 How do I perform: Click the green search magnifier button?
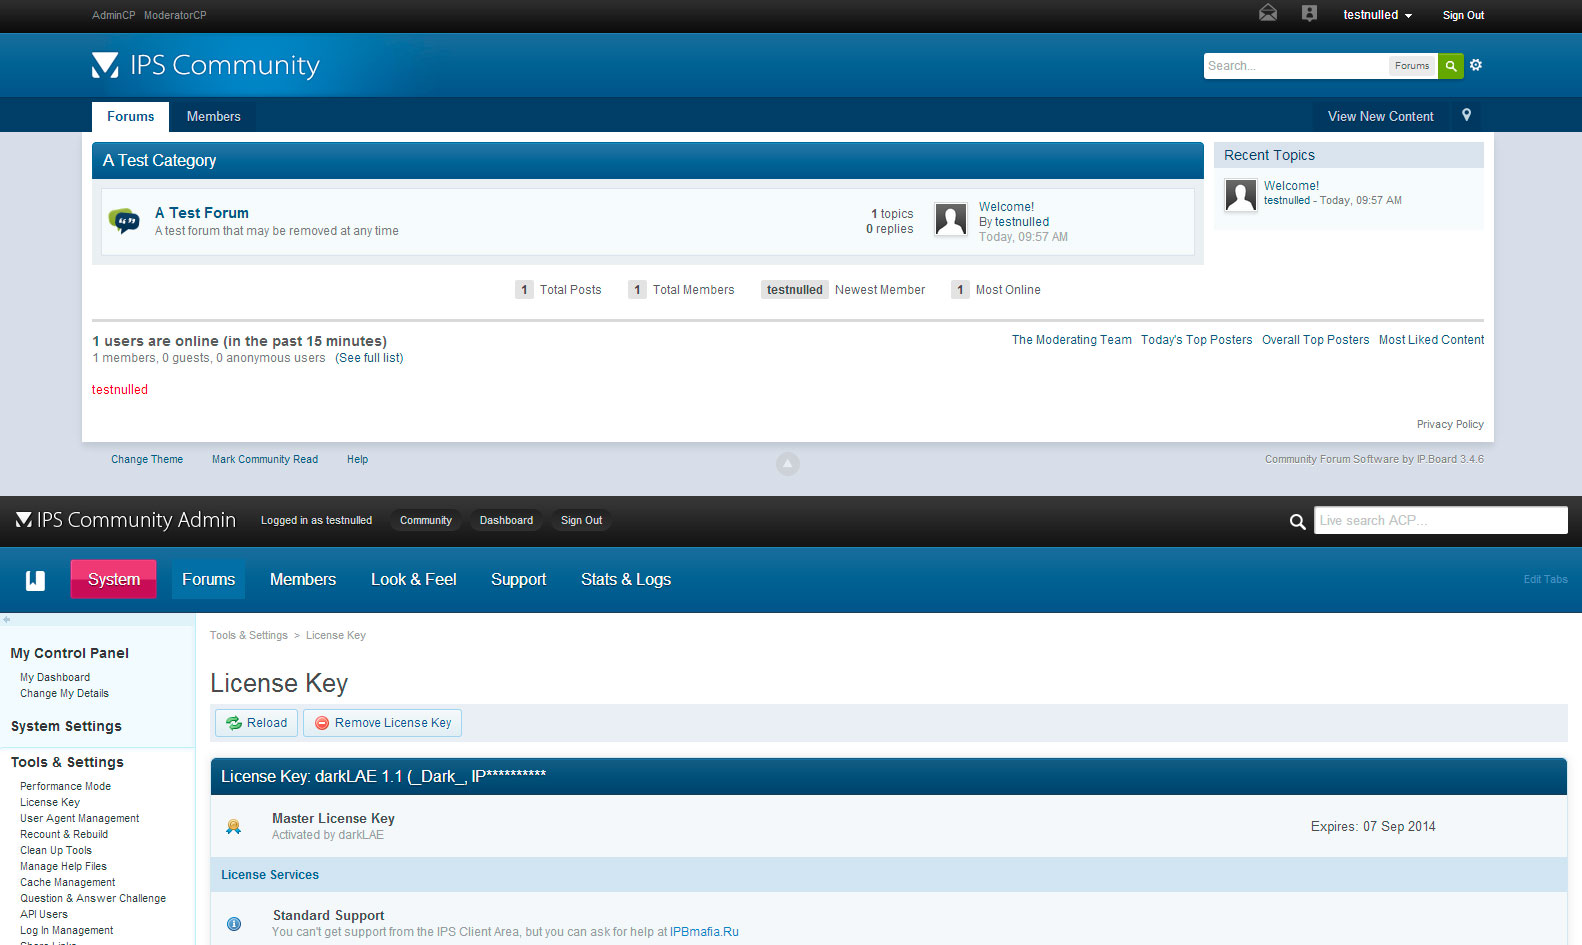pyautogui.click(x=1451, y=66)
